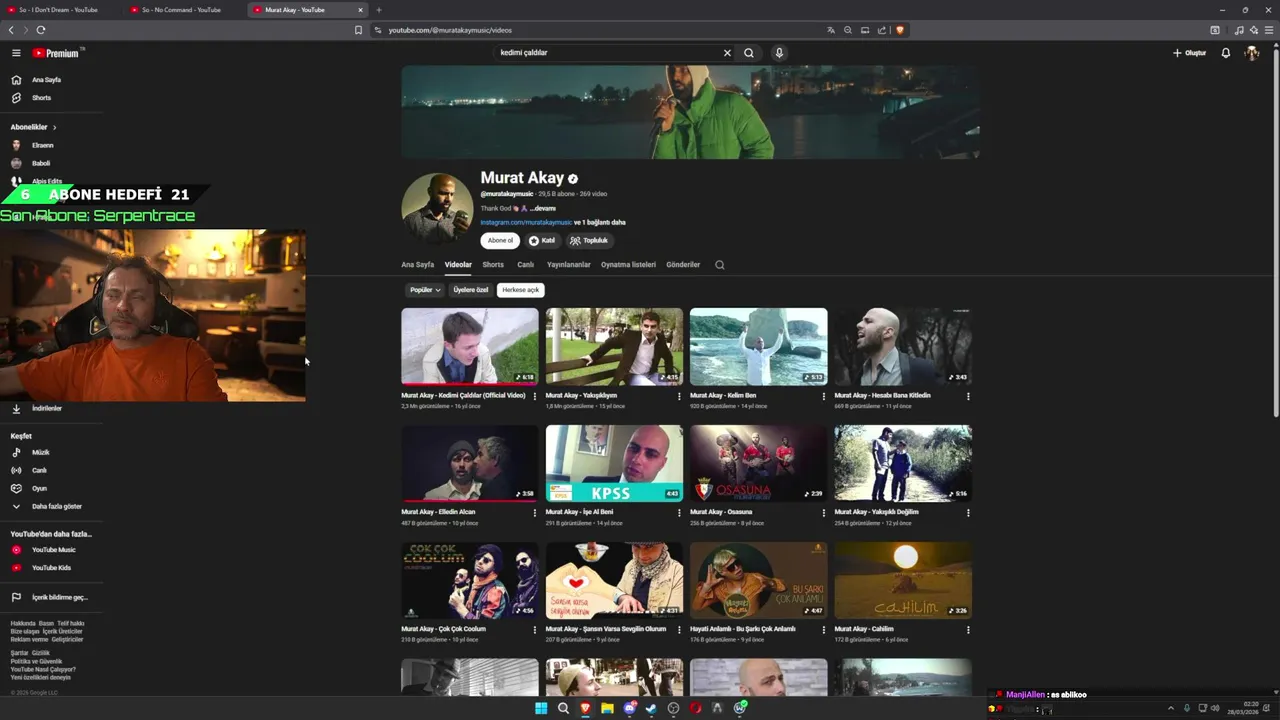Open Windows Start menu

[541, 708]
